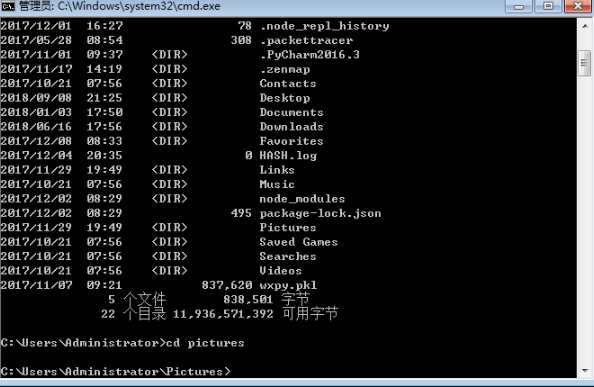This screenshot has height=387, width=594.
Task: Click the Favorites directory name
Action: 292,141
